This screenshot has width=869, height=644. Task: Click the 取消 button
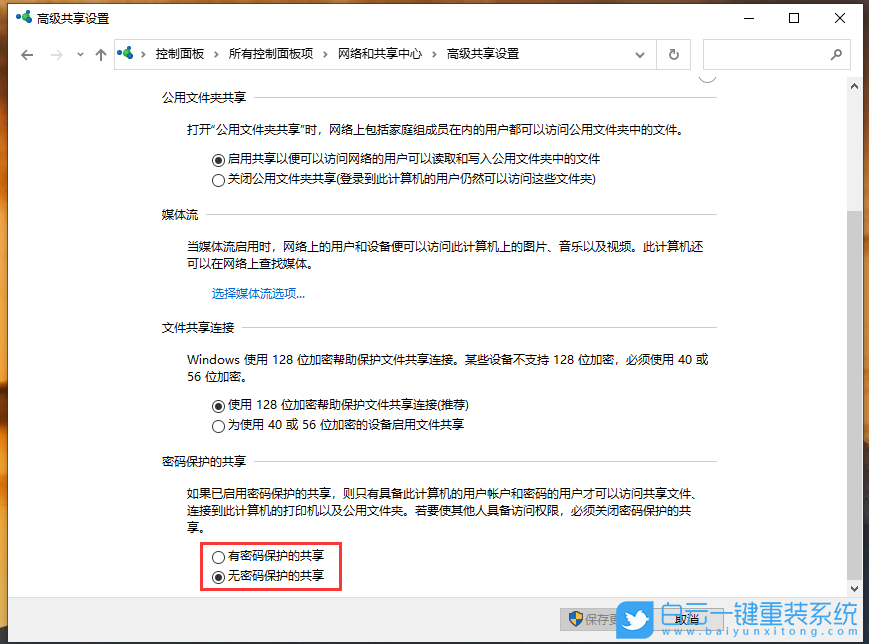(686, 619)
